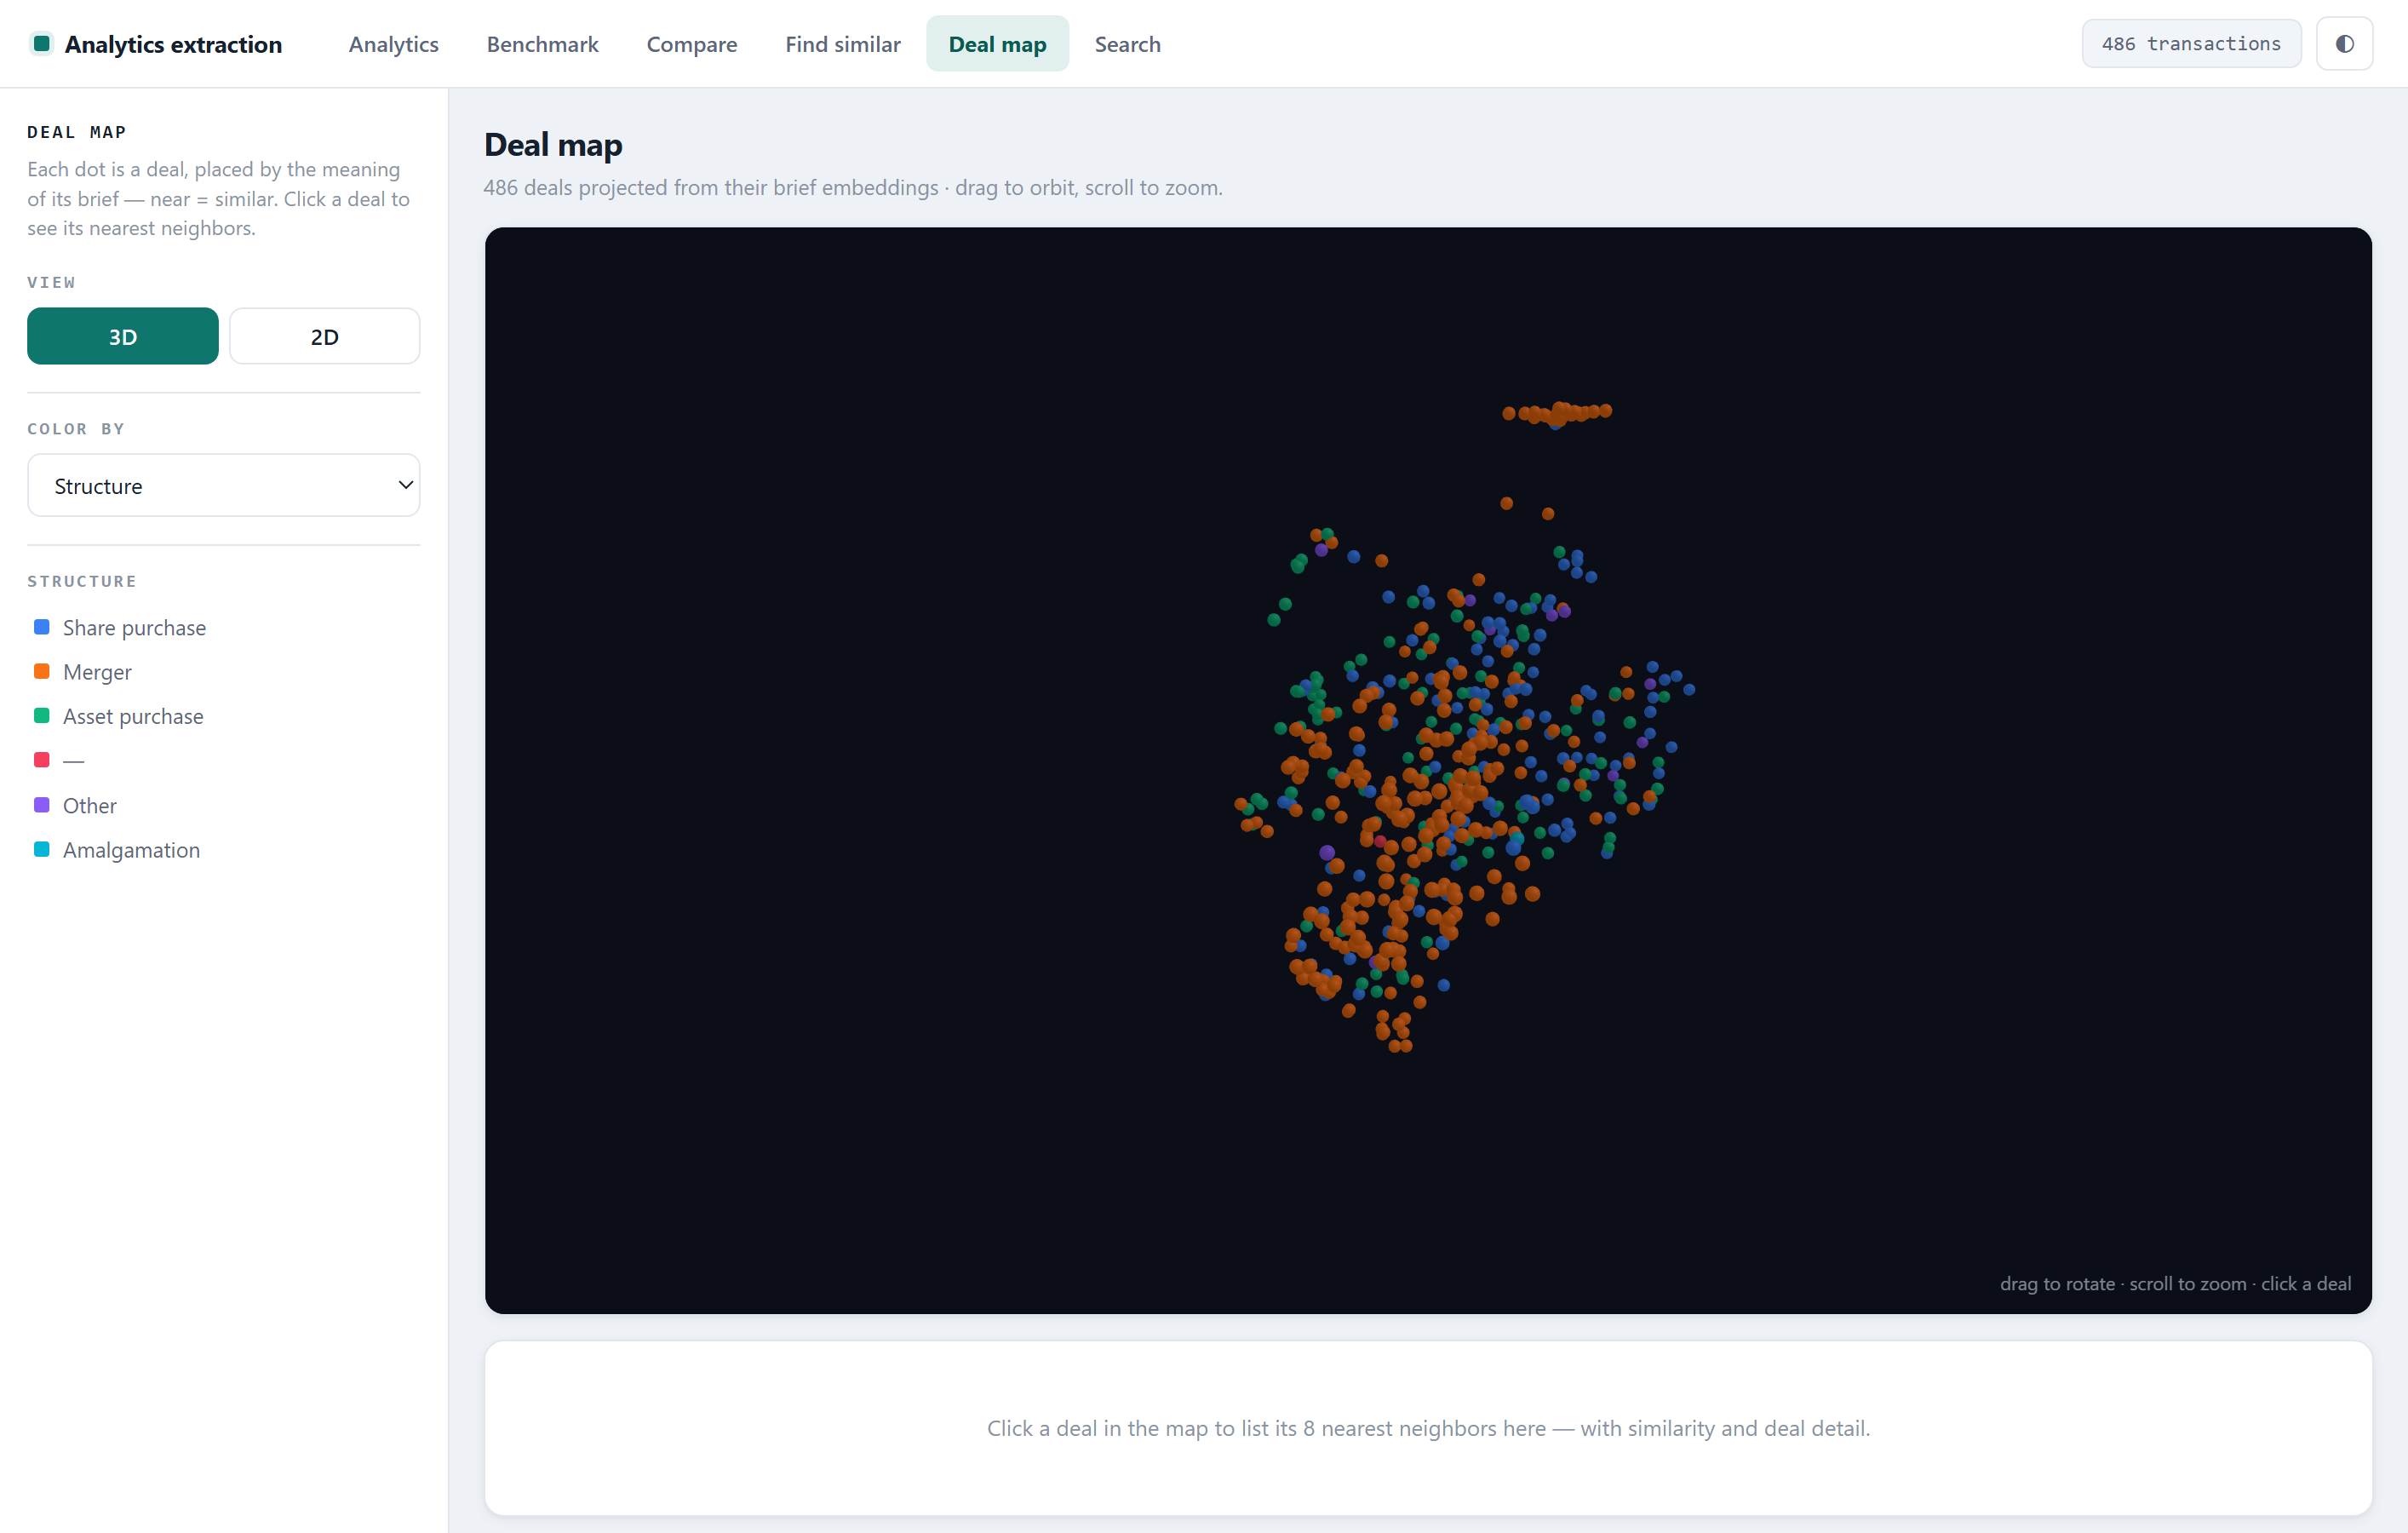Toggle the dark/light theme icon
The height and width of the screenshot is (1533, 2408).
point(2344,44)
